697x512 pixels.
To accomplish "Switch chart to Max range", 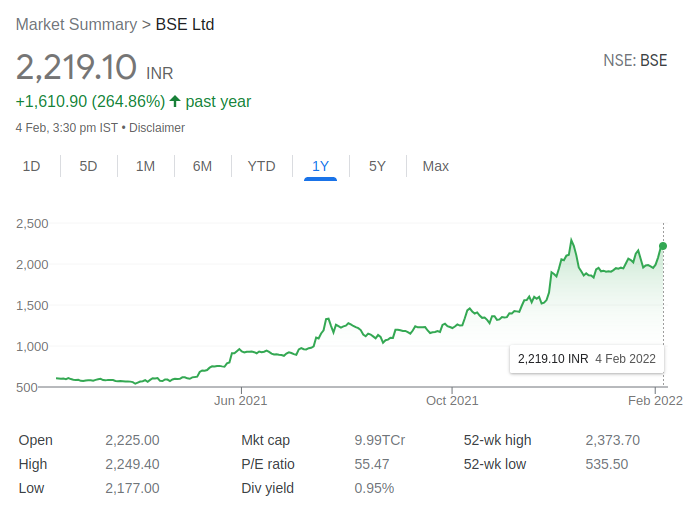I will click(436, 166).
